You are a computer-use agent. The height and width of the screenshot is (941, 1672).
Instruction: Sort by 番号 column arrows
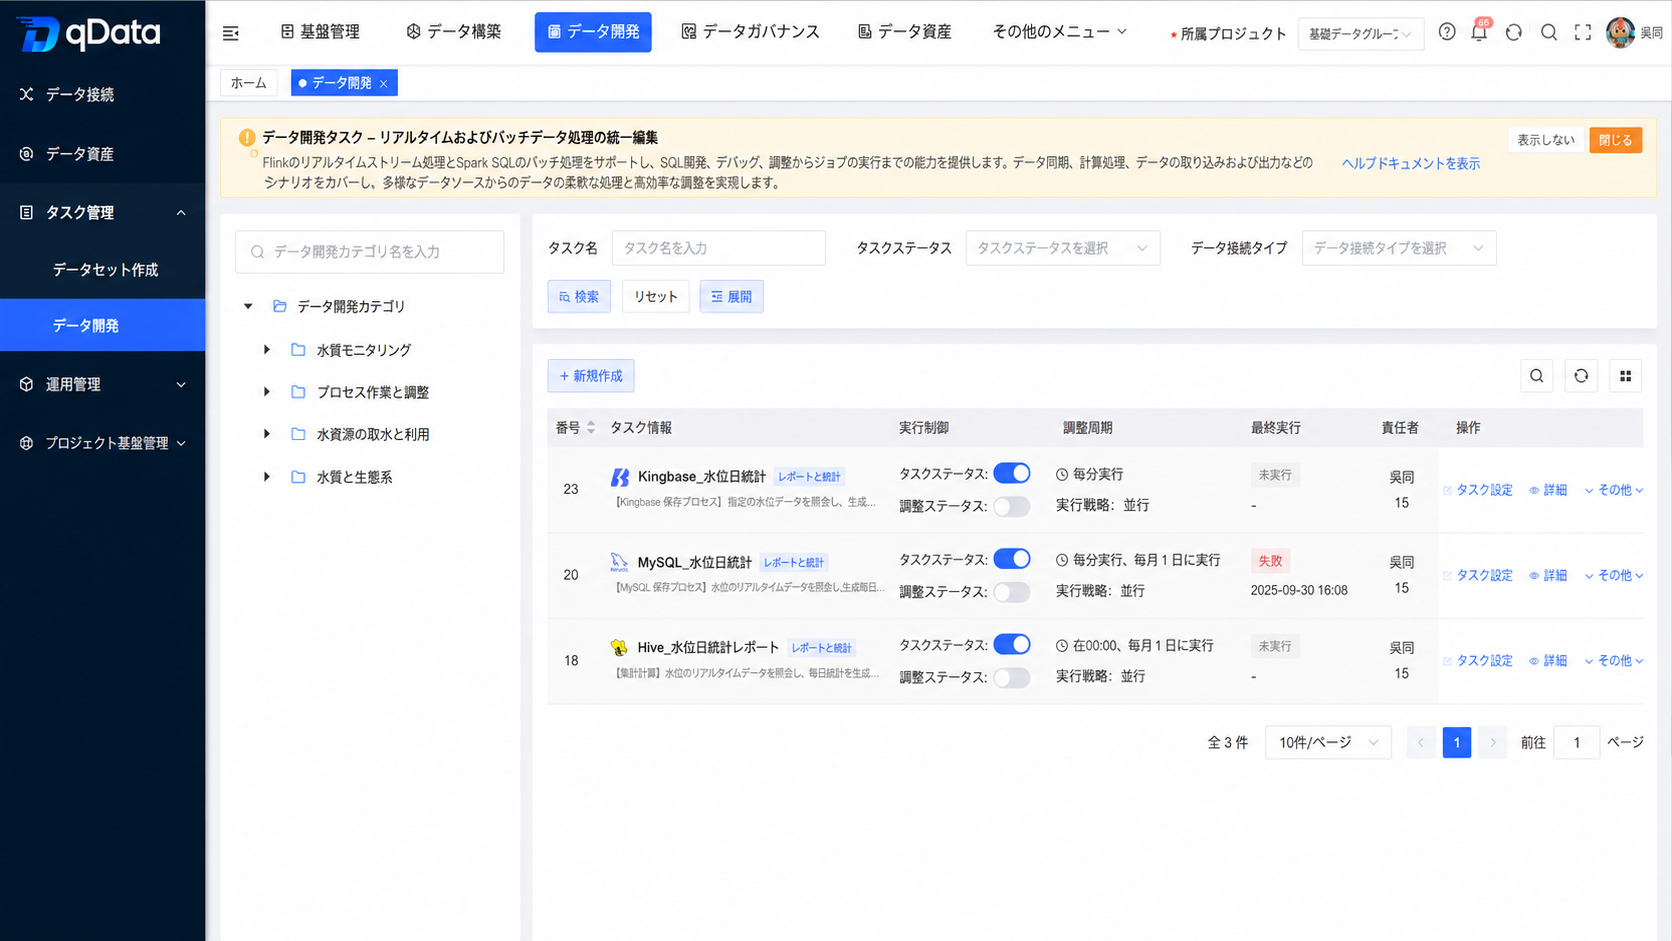pos(591,427)
